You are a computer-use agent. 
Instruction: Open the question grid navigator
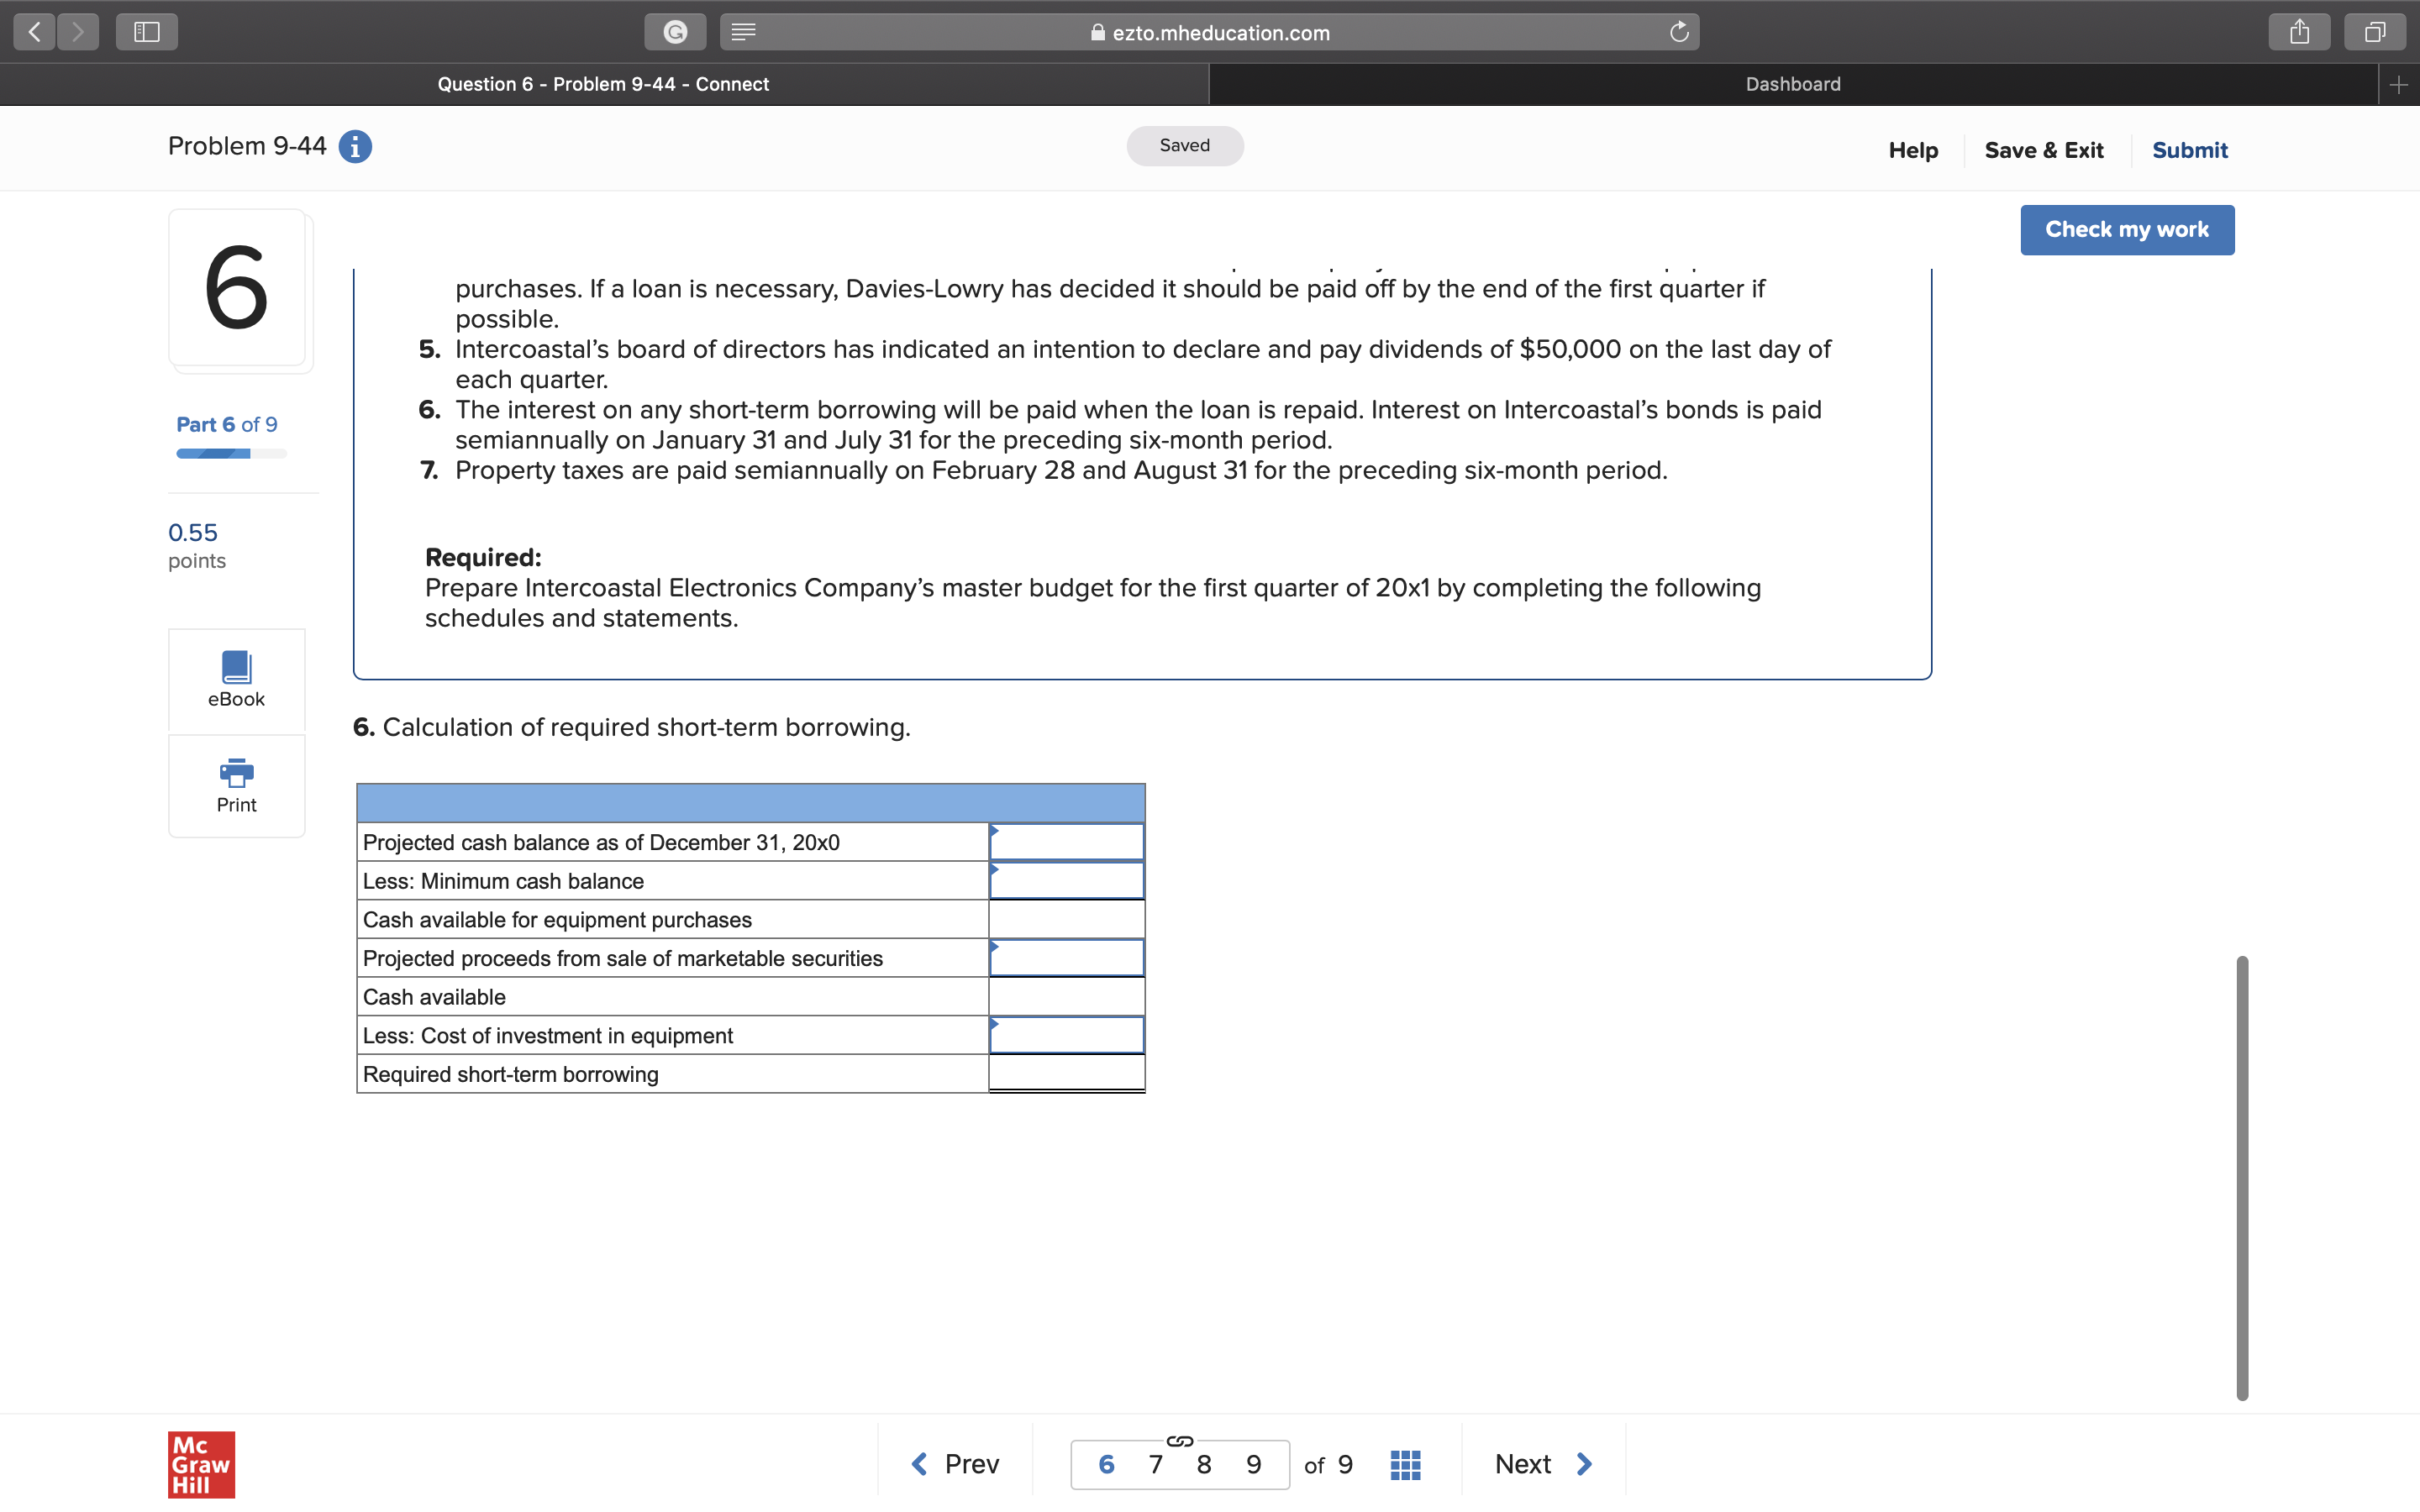[1405, 1464]
